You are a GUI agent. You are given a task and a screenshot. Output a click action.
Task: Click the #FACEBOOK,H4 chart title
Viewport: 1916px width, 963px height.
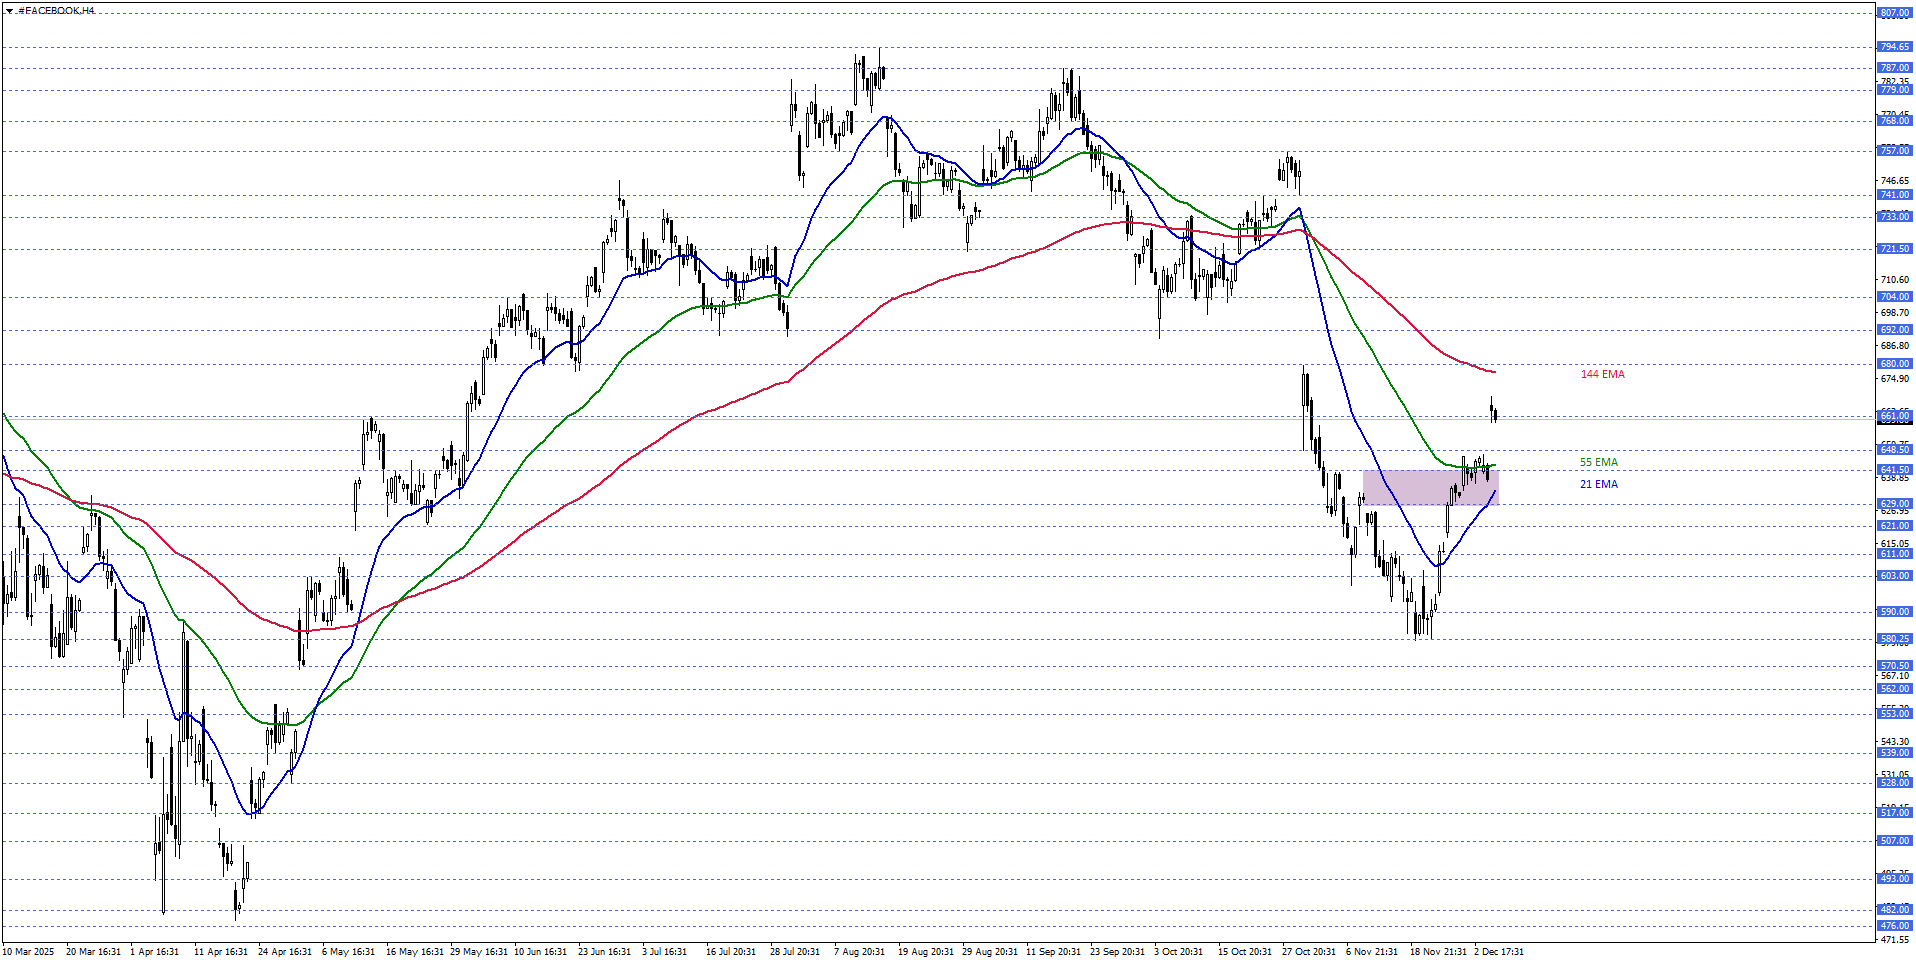click(56, 11)
